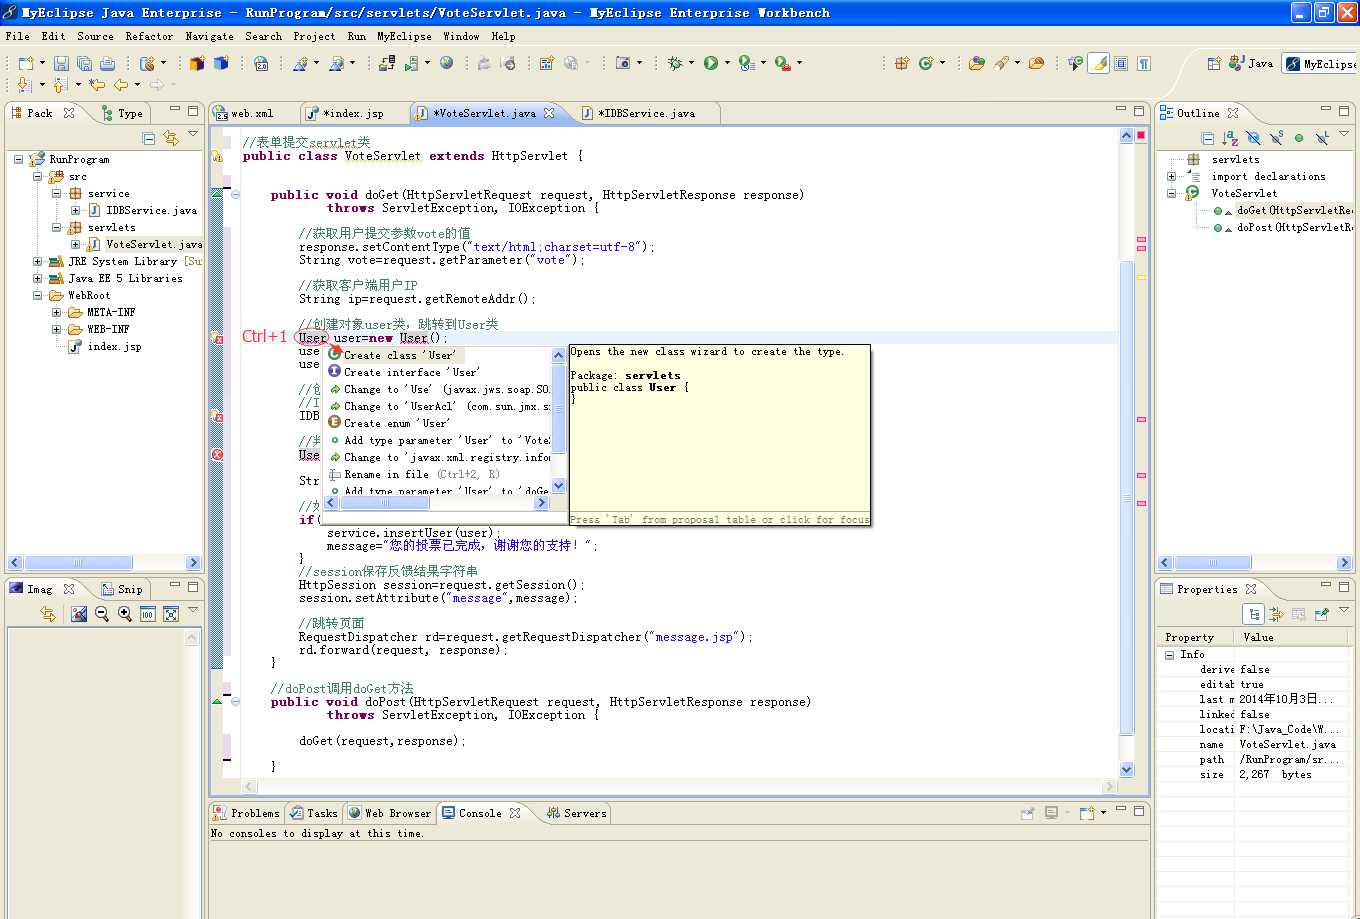Open the Web Browser view tab
1360x919 pixels.
point(389,813)
